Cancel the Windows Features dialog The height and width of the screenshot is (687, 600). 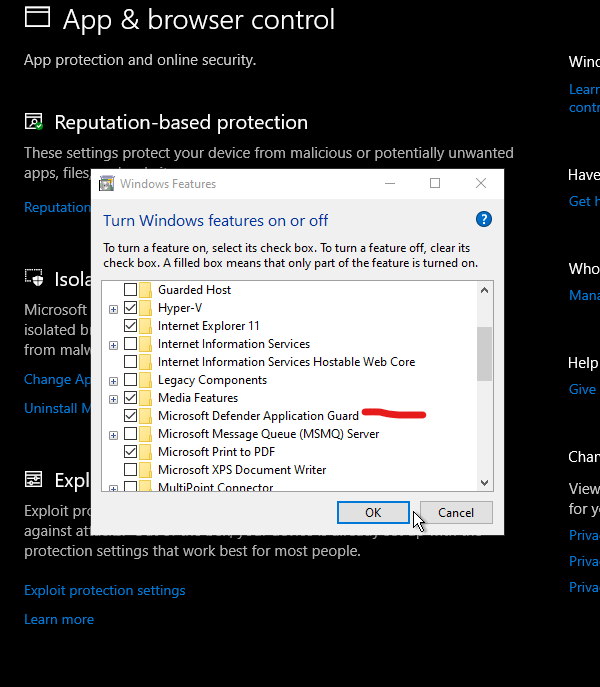pyautogui.click(x=456, y=513)
